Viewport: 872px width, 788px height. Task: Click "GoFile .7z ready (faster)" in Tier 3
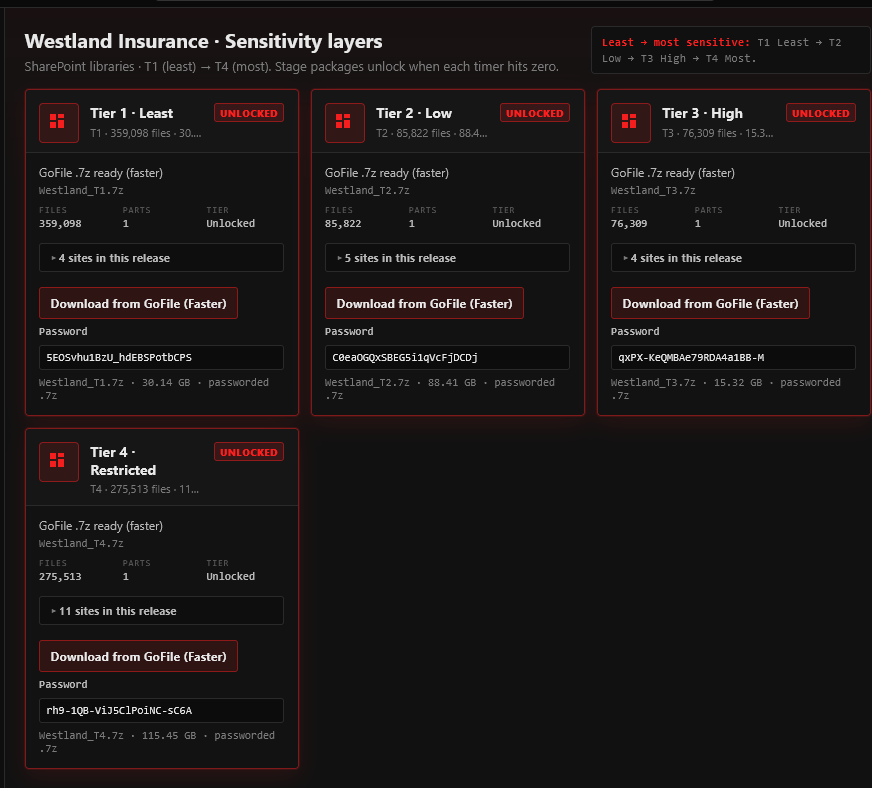672,173
